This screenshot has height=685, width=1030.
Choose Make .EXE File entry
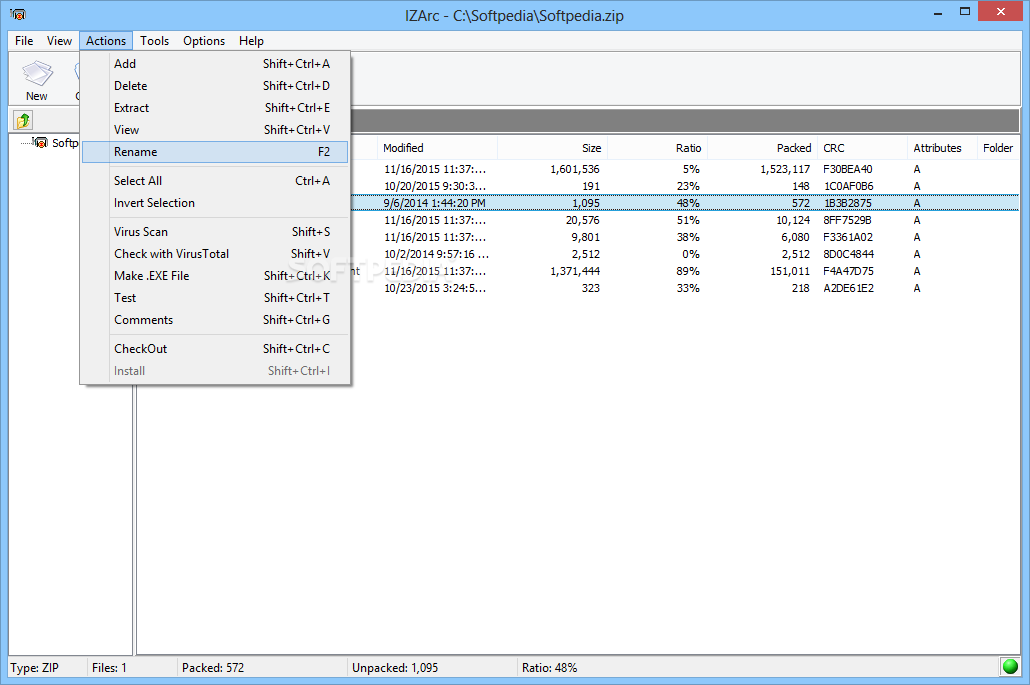[x=215, y=276]
